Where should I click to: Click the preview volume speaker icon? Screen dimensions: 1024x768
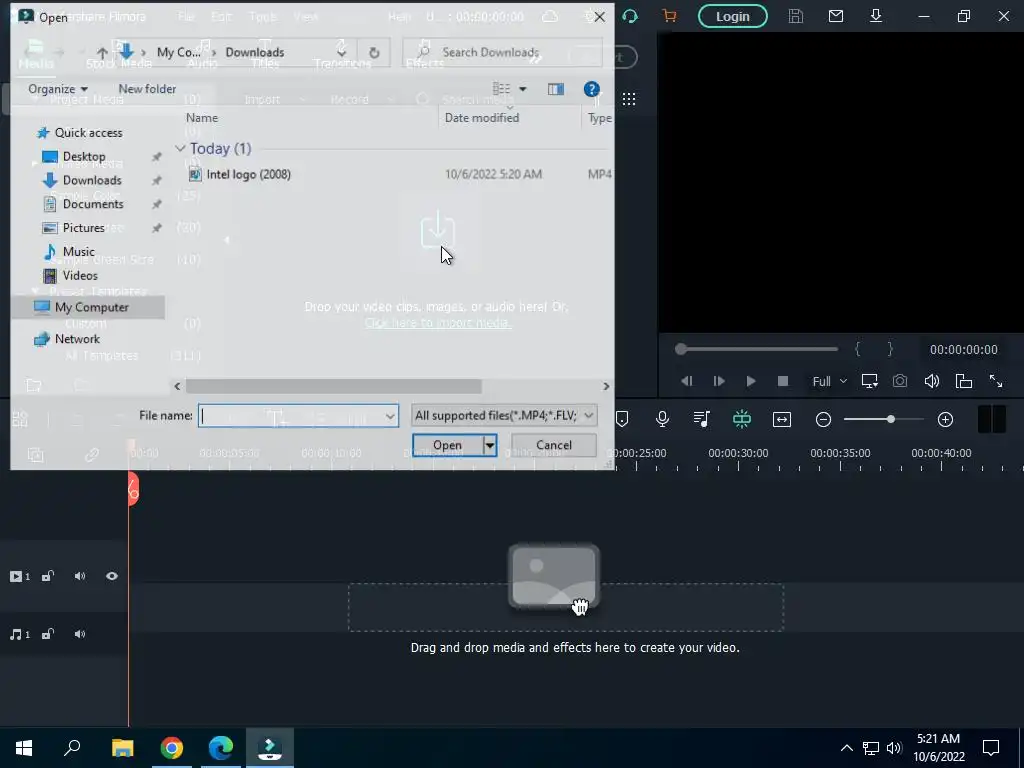point(932,381)
